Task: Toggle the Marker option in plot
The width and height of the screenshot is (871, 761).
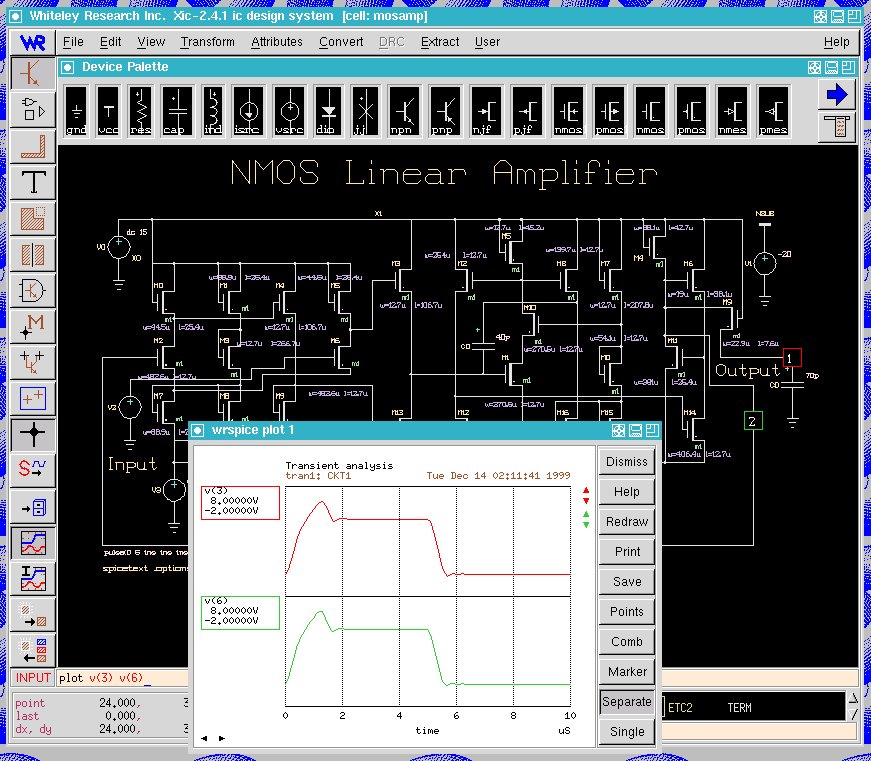Action: (627, 672)
